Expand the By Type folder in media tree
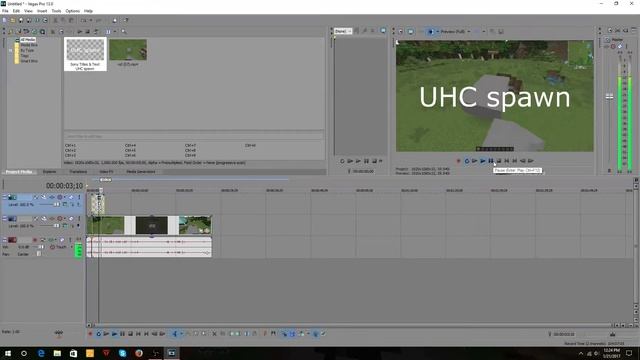Viewport: 640px width, 360px height. pos(11,50)
